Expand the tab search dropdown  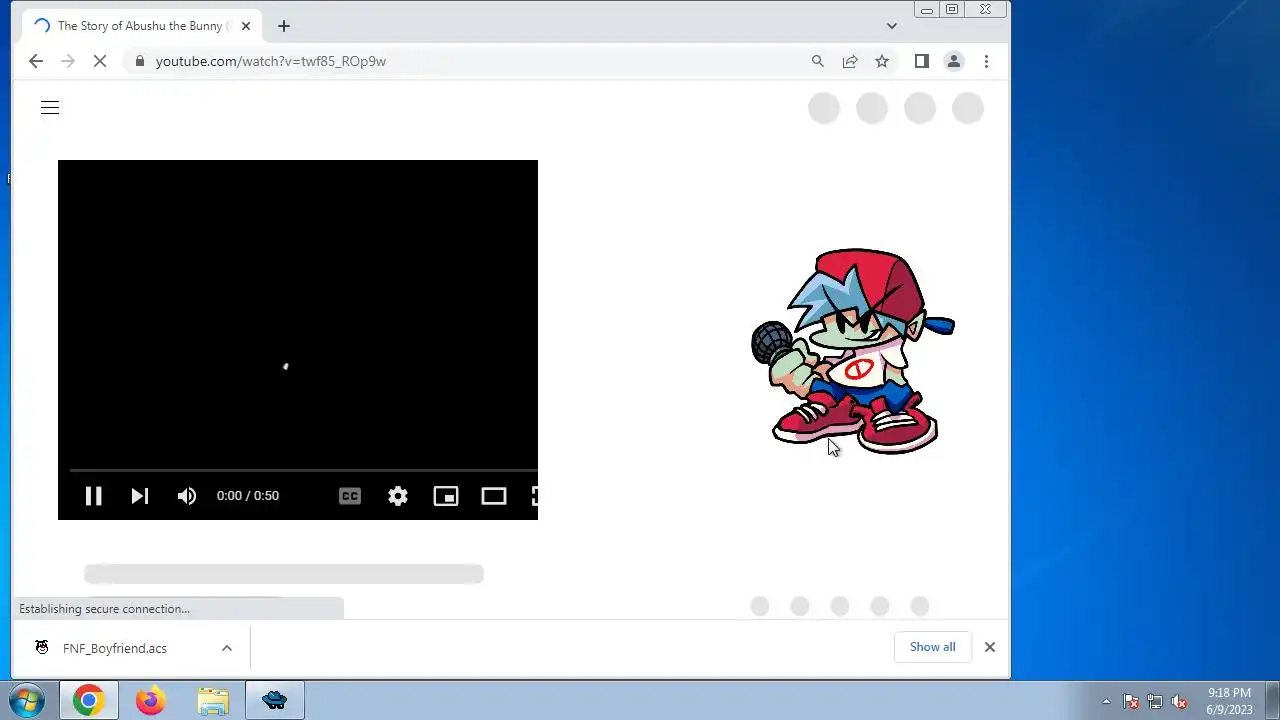[892, 26]
